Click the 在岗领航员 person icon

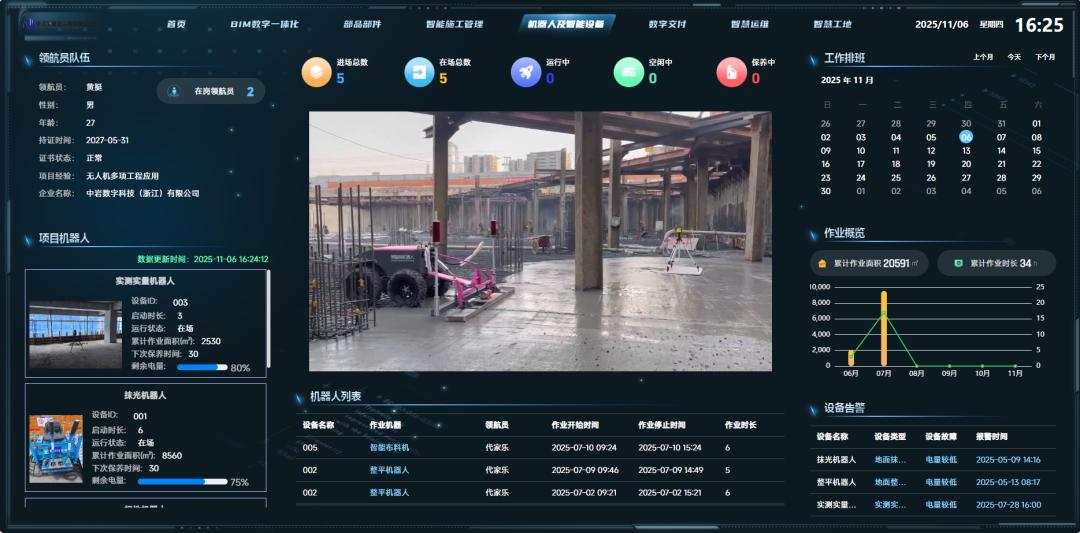coord(174,91)
